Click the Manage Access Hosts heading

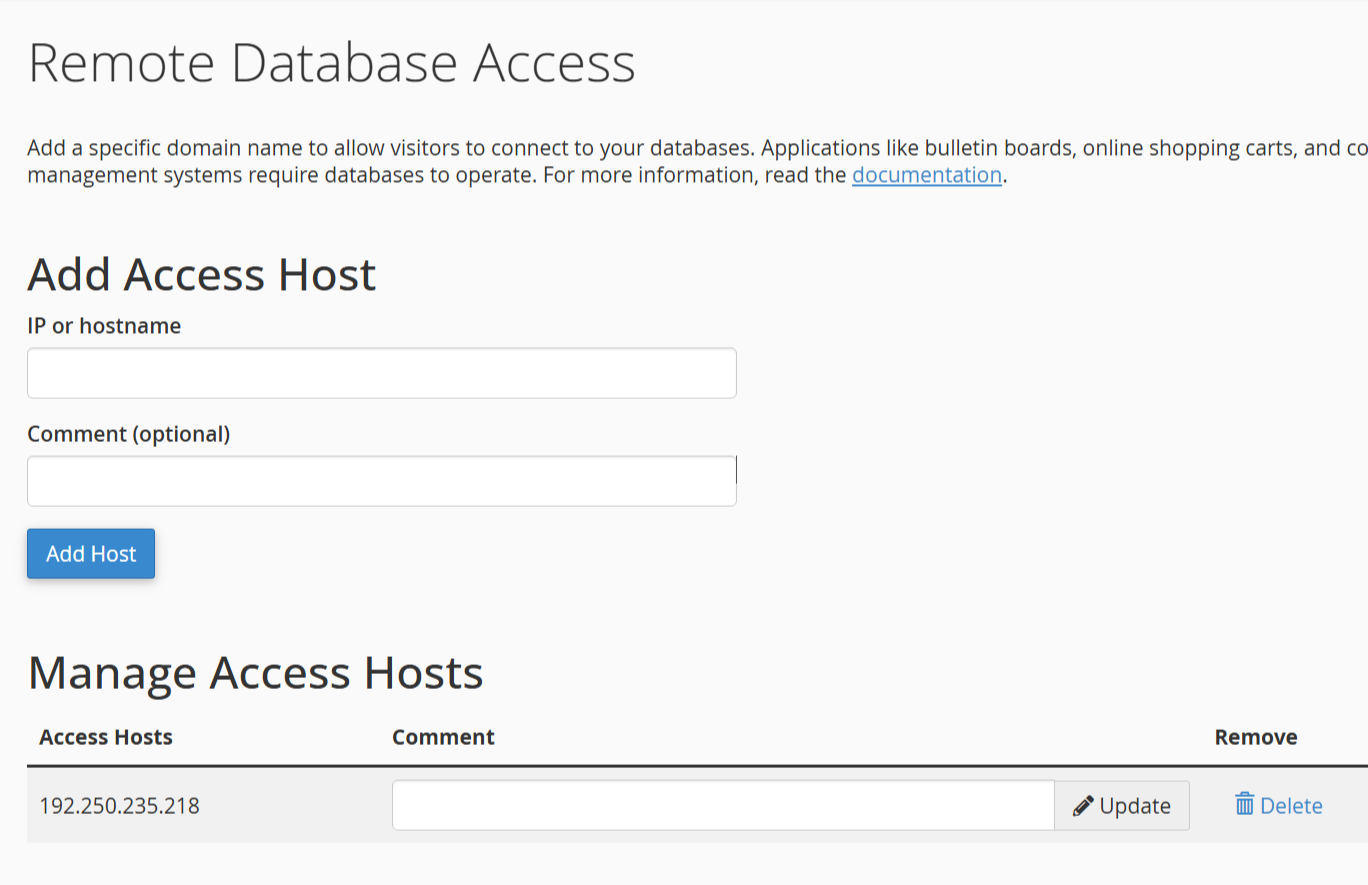pyautogui.click(x=256, y=672)
